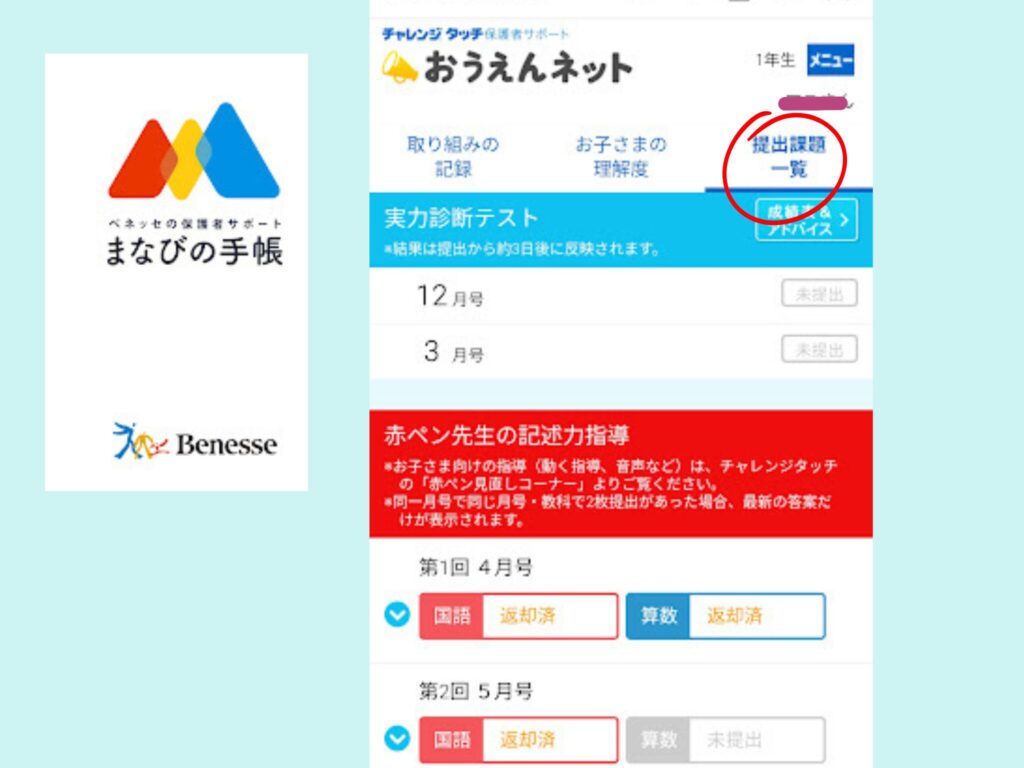
Task: Select the blue 算数 subject icon for 第1回 4月号
Action: pos(659,617)
